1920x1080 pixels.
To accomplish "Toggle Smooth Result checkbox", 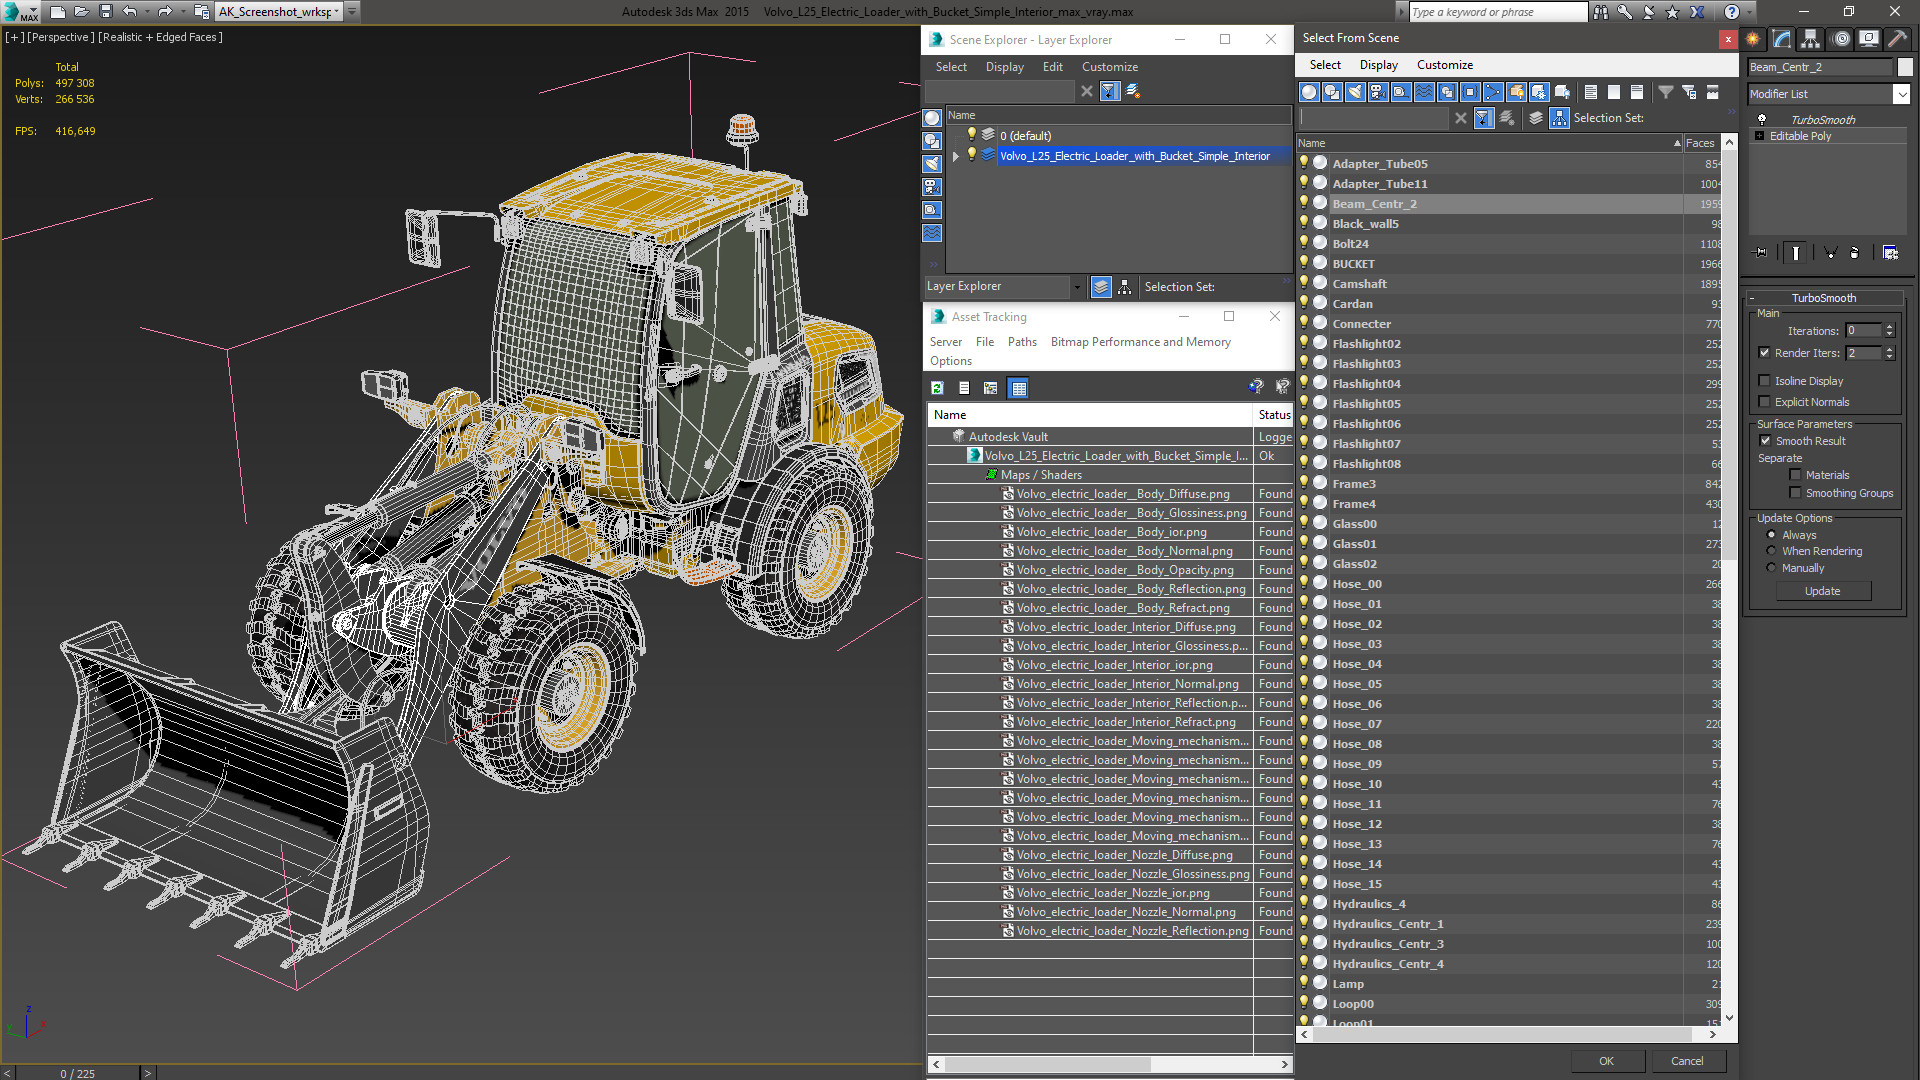I will [x=1765, y=441].
